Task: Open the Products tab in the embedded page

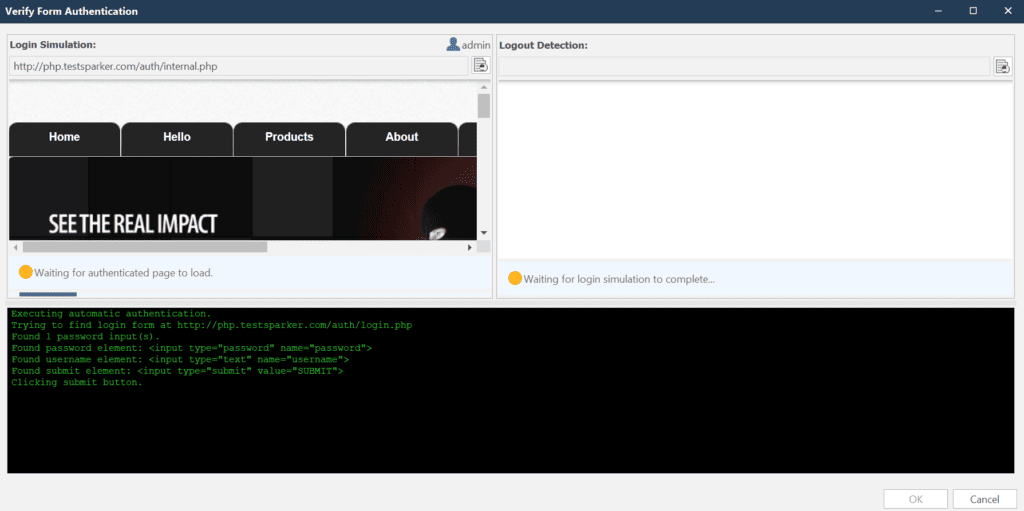Action: point(289,139)
